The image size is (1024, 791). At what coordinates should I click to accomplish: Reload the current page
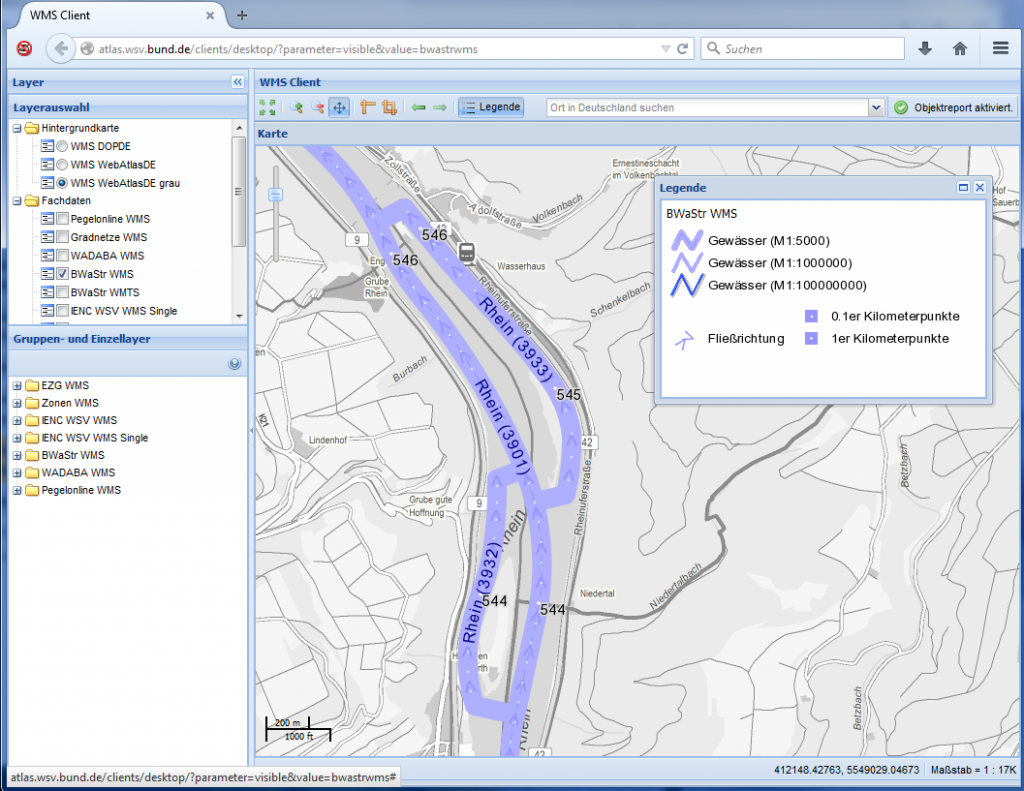point(682,48)
